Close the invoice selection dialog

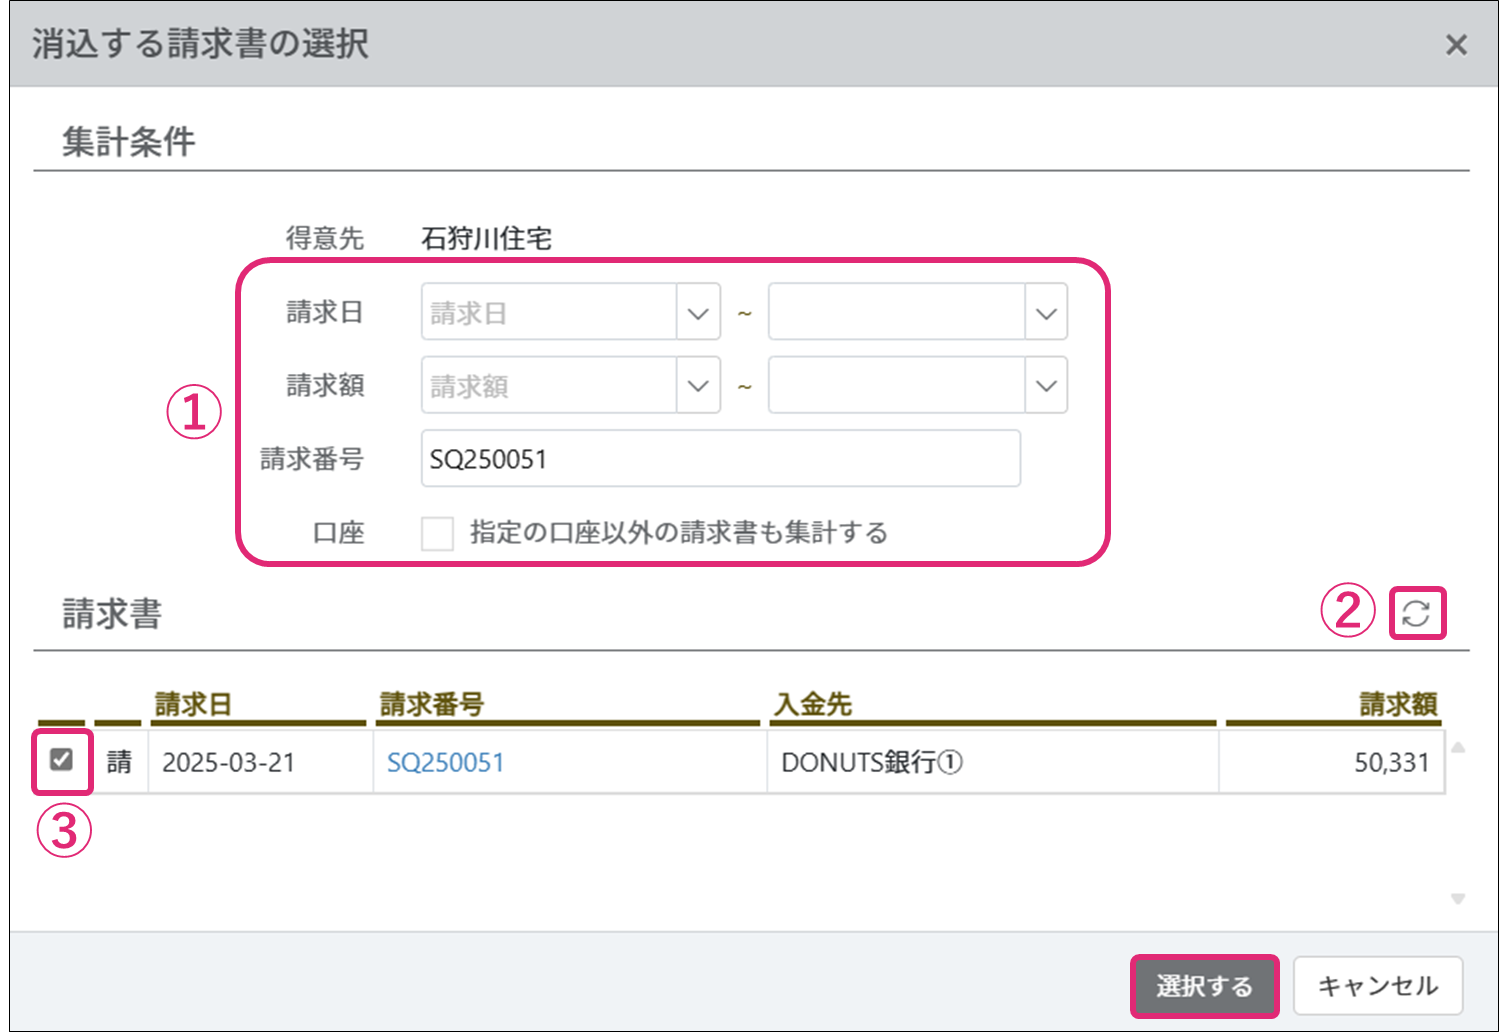point(1456,45)
